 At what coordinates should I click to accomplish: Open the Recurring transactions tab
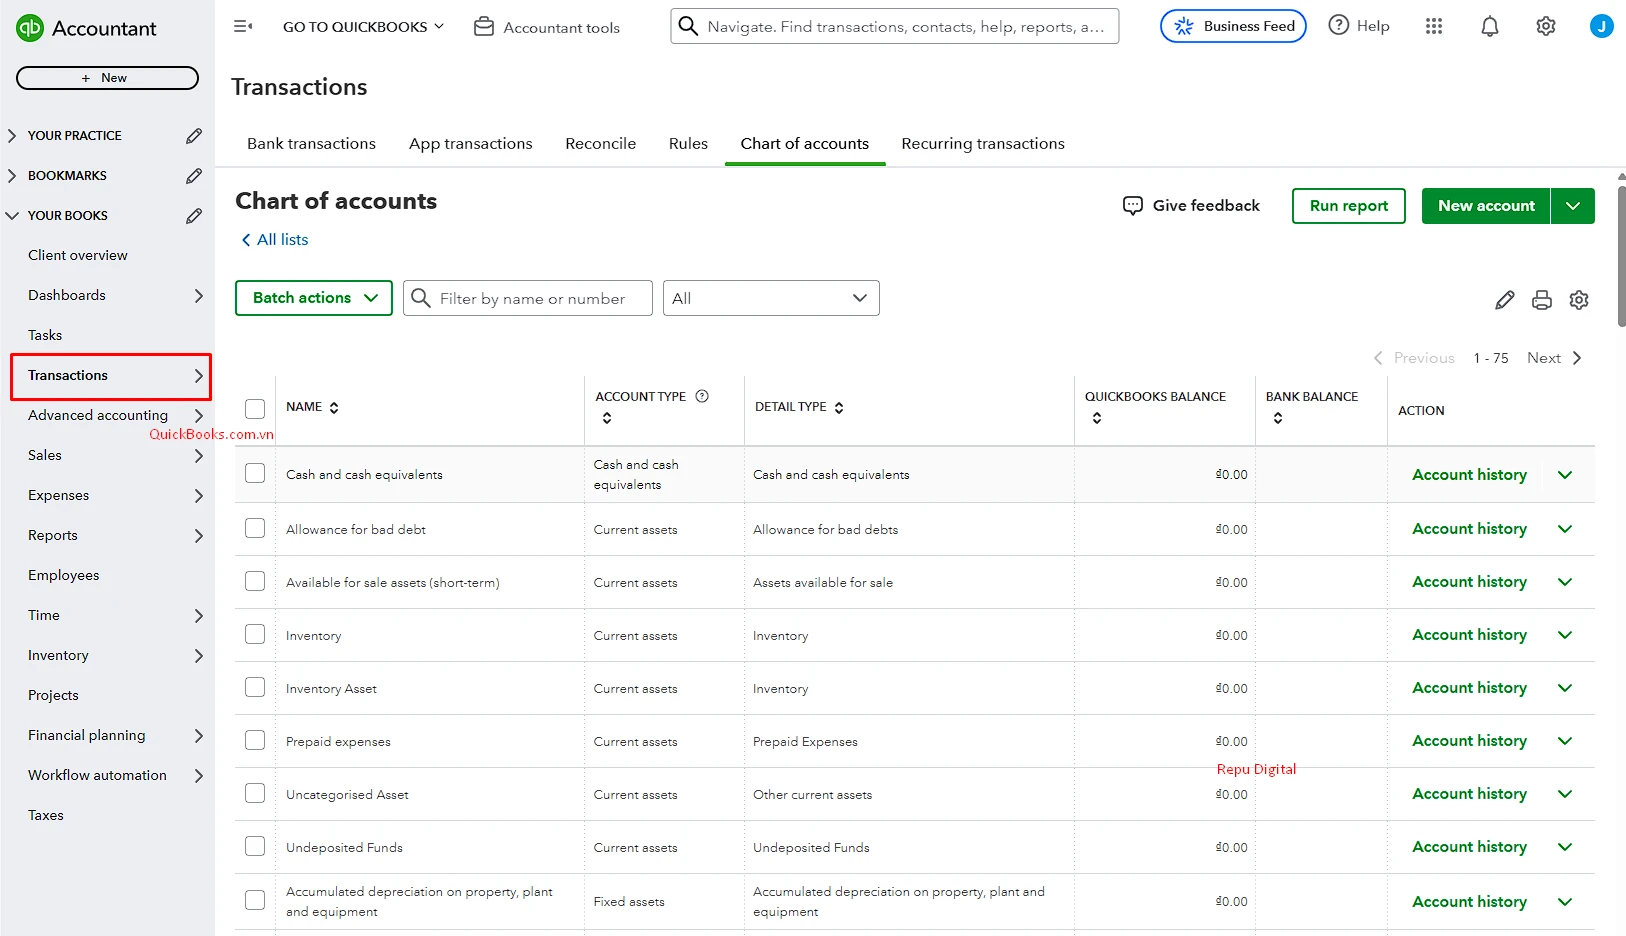pyautogui.click(x=983, y=143)
